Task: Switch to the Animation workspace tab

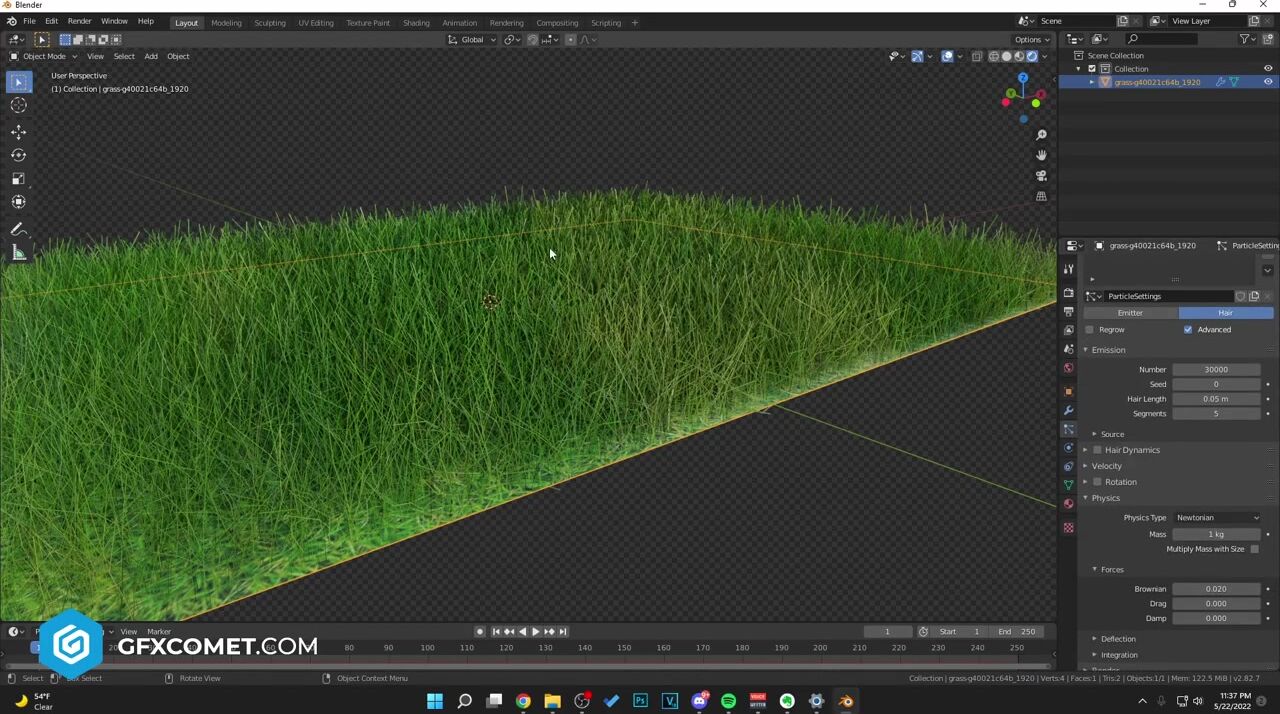Action: [459, 22]
